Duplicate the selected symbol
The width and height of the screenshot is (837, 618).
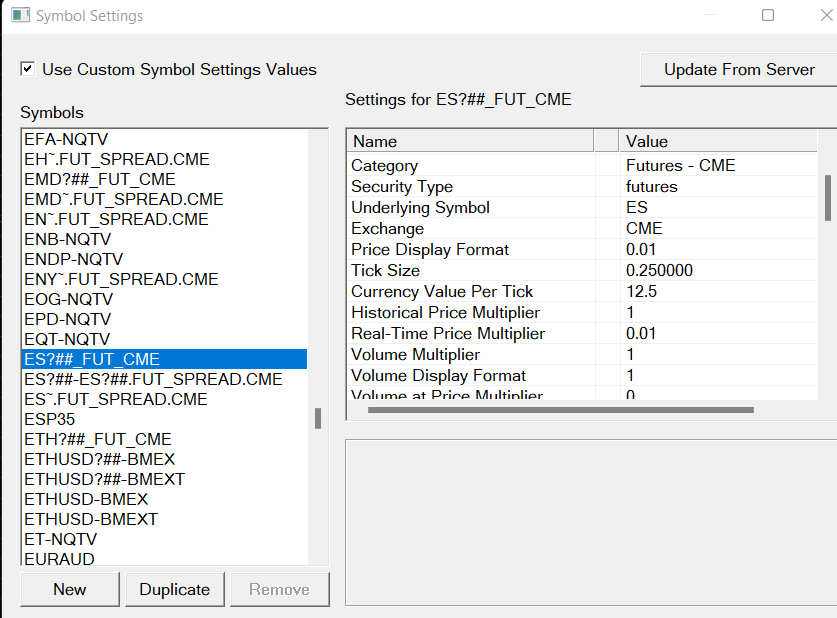coord(175,589)
